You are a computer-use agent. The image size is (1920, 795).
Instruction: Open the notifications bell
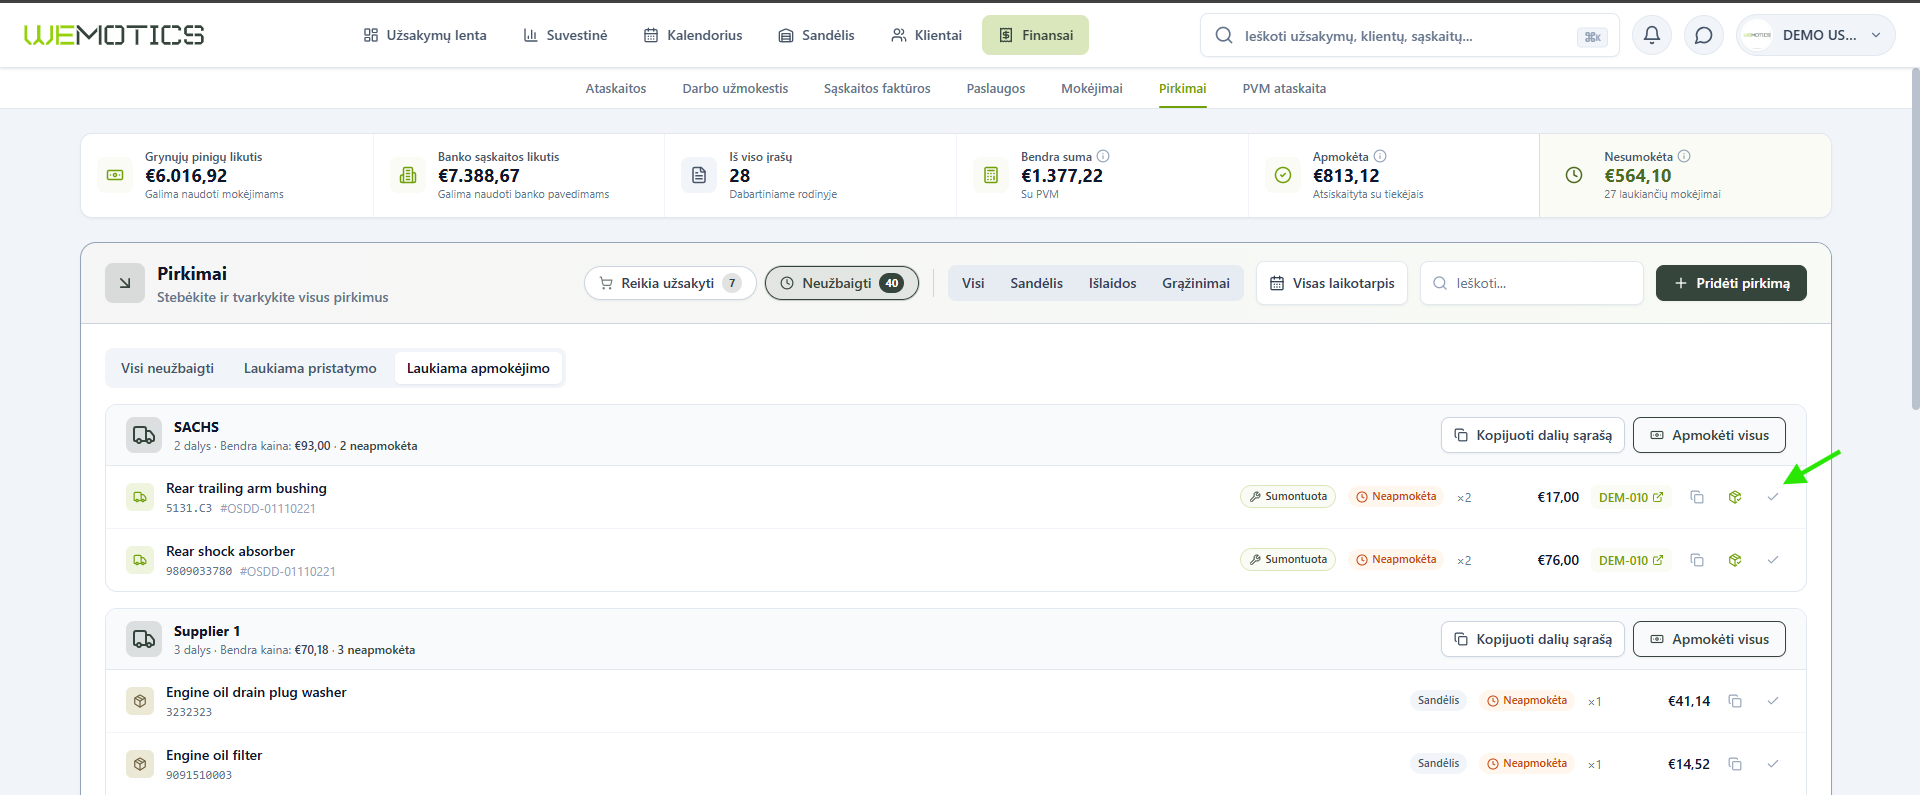point(1652,35)
